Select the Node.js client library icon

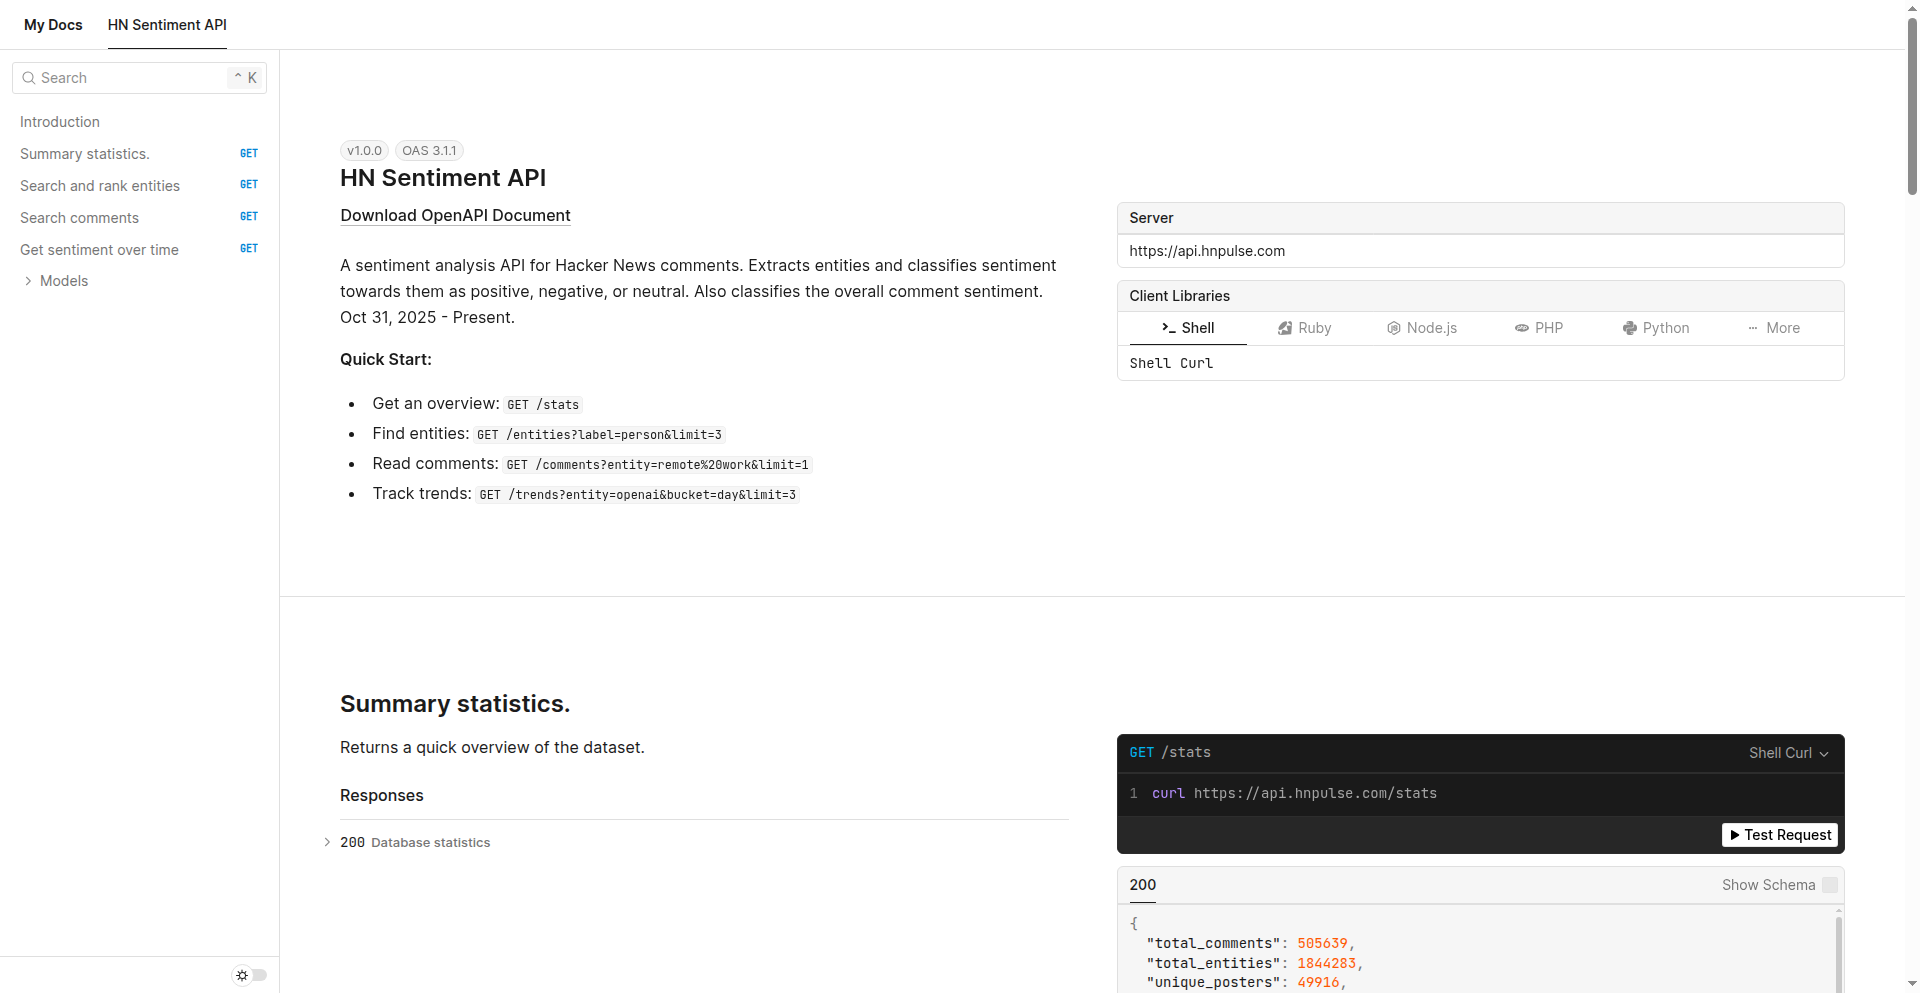point(1393,328)
